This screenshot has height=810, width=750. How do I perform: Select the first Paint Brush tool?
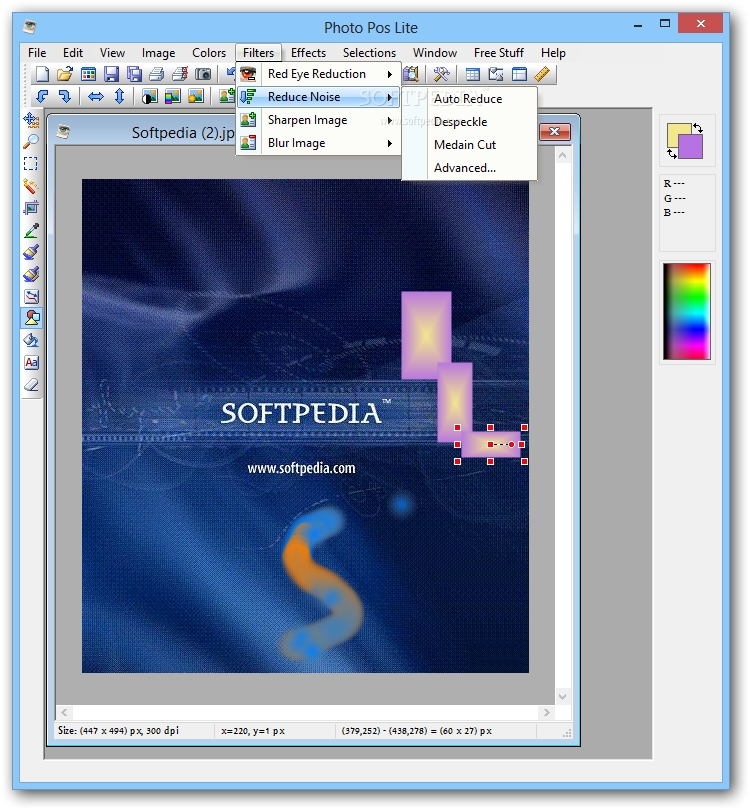[x=32, y=252]
